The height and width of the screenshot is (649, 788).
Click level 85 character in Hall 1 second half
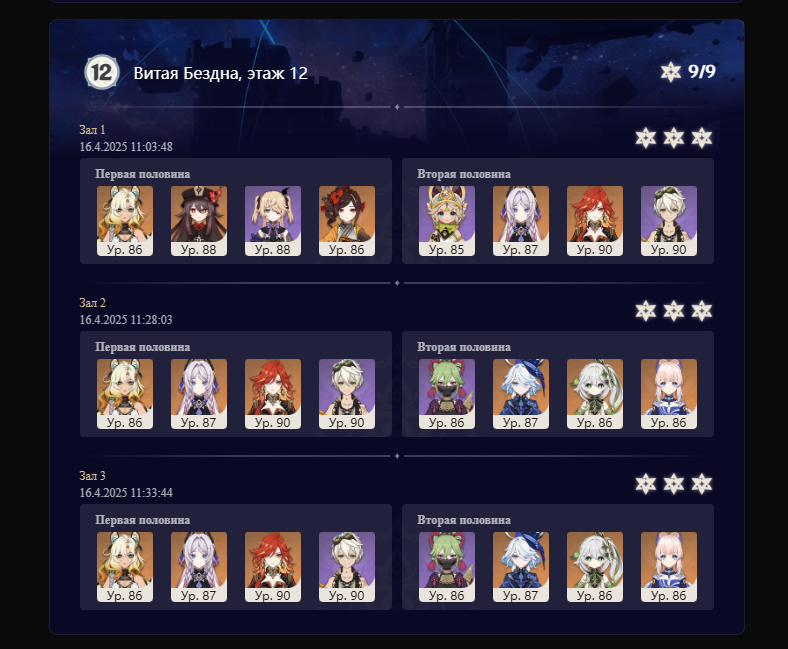coord(447,221)
